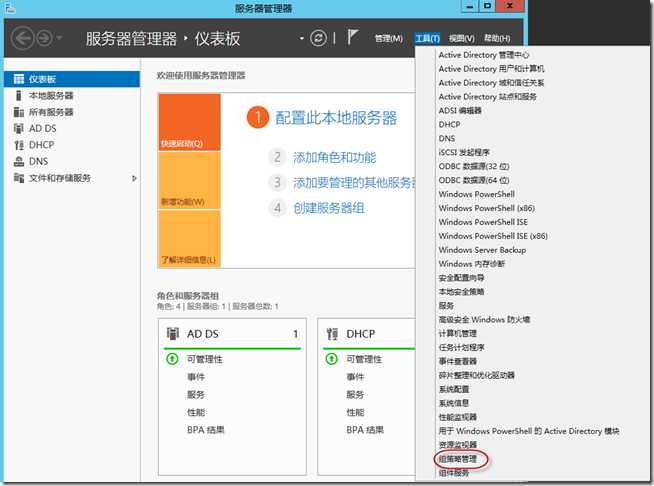This screenshot has width=654, height=486.
Task: Open 组策略管理 from Tools menu
Action: click(x=458, y=459)
